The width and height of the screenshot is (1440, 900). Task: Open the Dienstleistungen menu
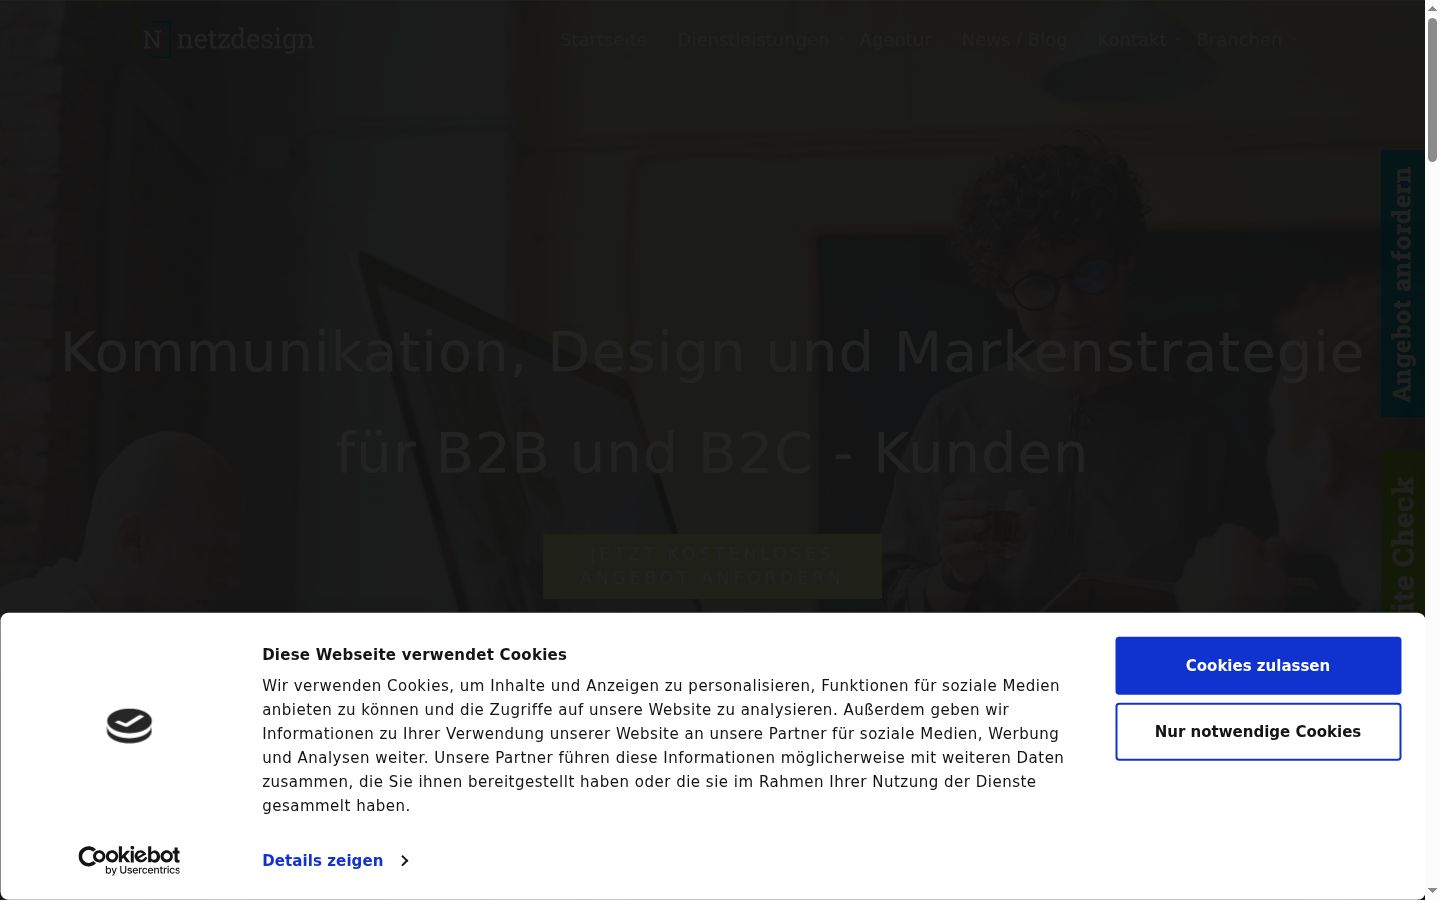(753, 40)
